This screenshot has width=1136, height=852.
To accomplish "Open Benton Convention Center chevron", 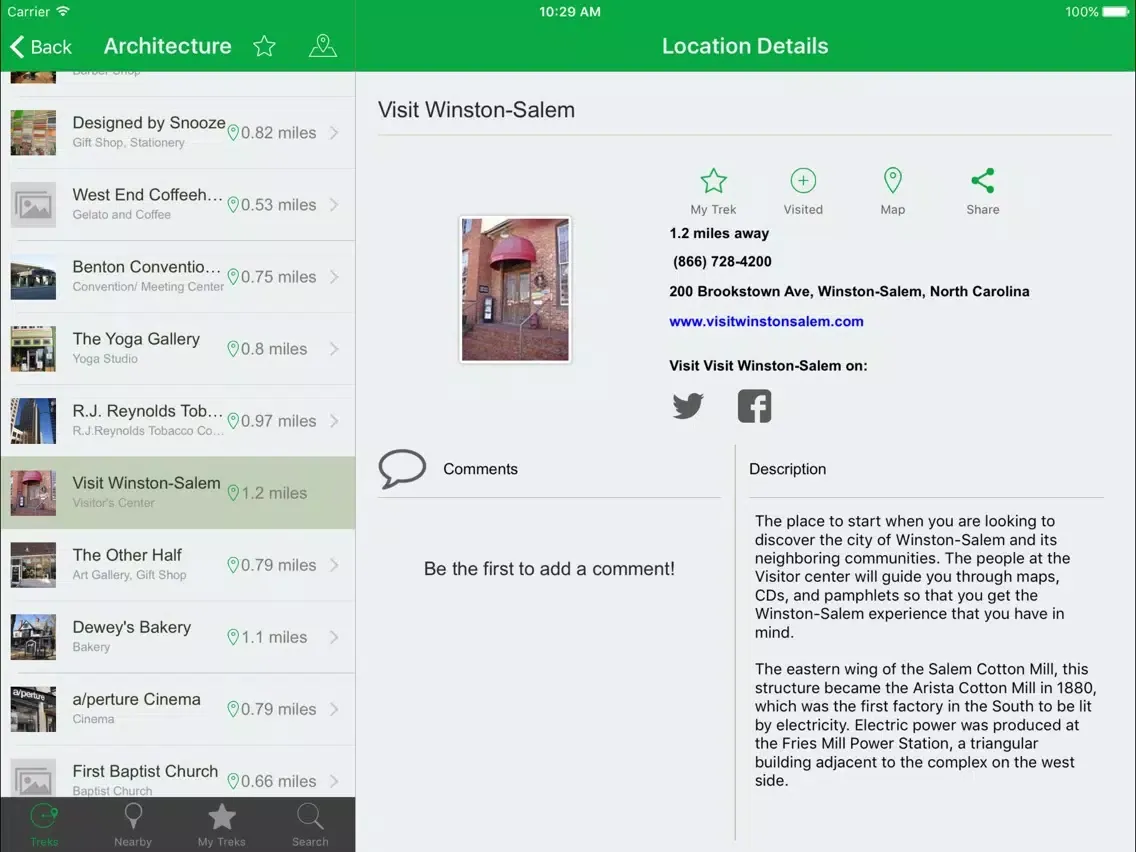I will click(334, 277).
